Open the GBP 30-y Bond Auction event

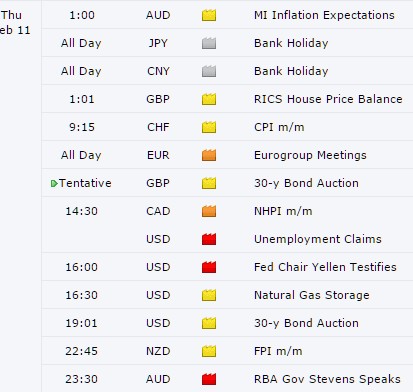[306, 183]
